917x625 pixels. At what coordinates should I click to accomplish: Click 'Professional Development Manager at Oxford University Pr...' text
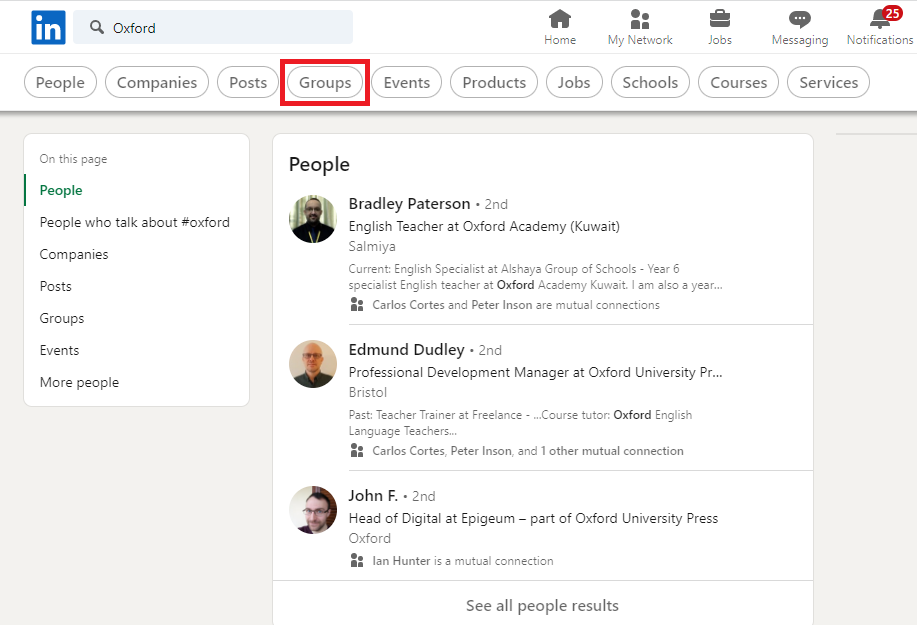(536, 372)
